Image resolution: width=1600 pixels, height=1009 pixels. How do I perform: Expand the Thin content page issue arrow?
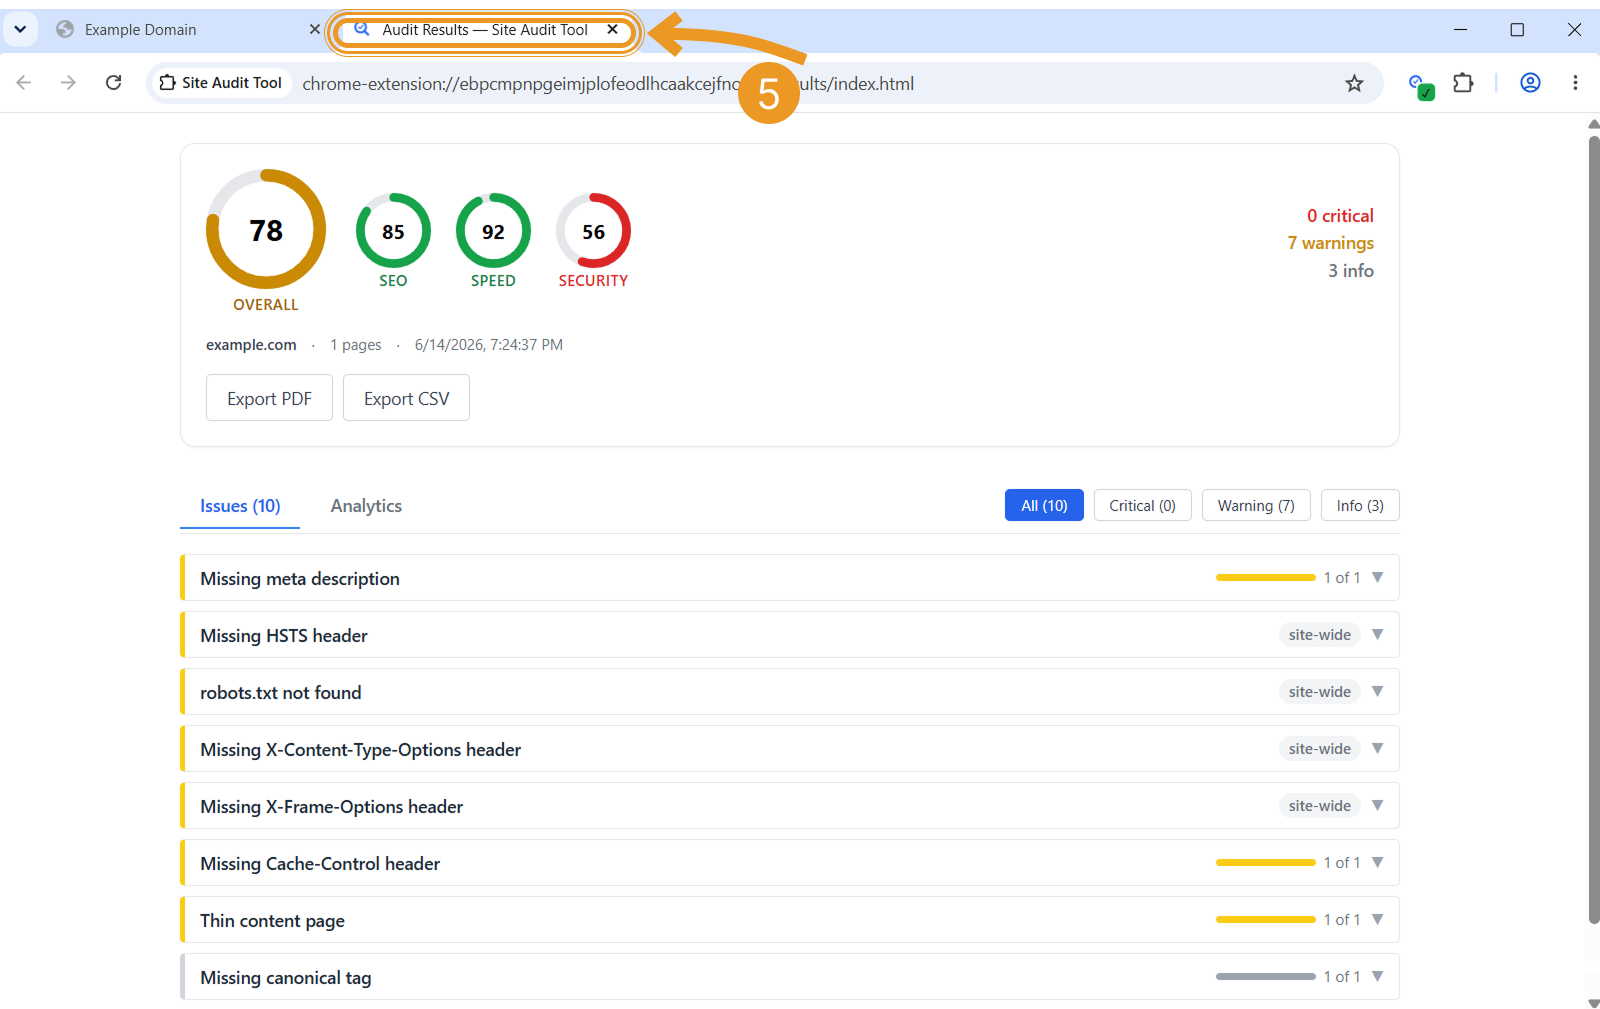[x=1377, y=920]
